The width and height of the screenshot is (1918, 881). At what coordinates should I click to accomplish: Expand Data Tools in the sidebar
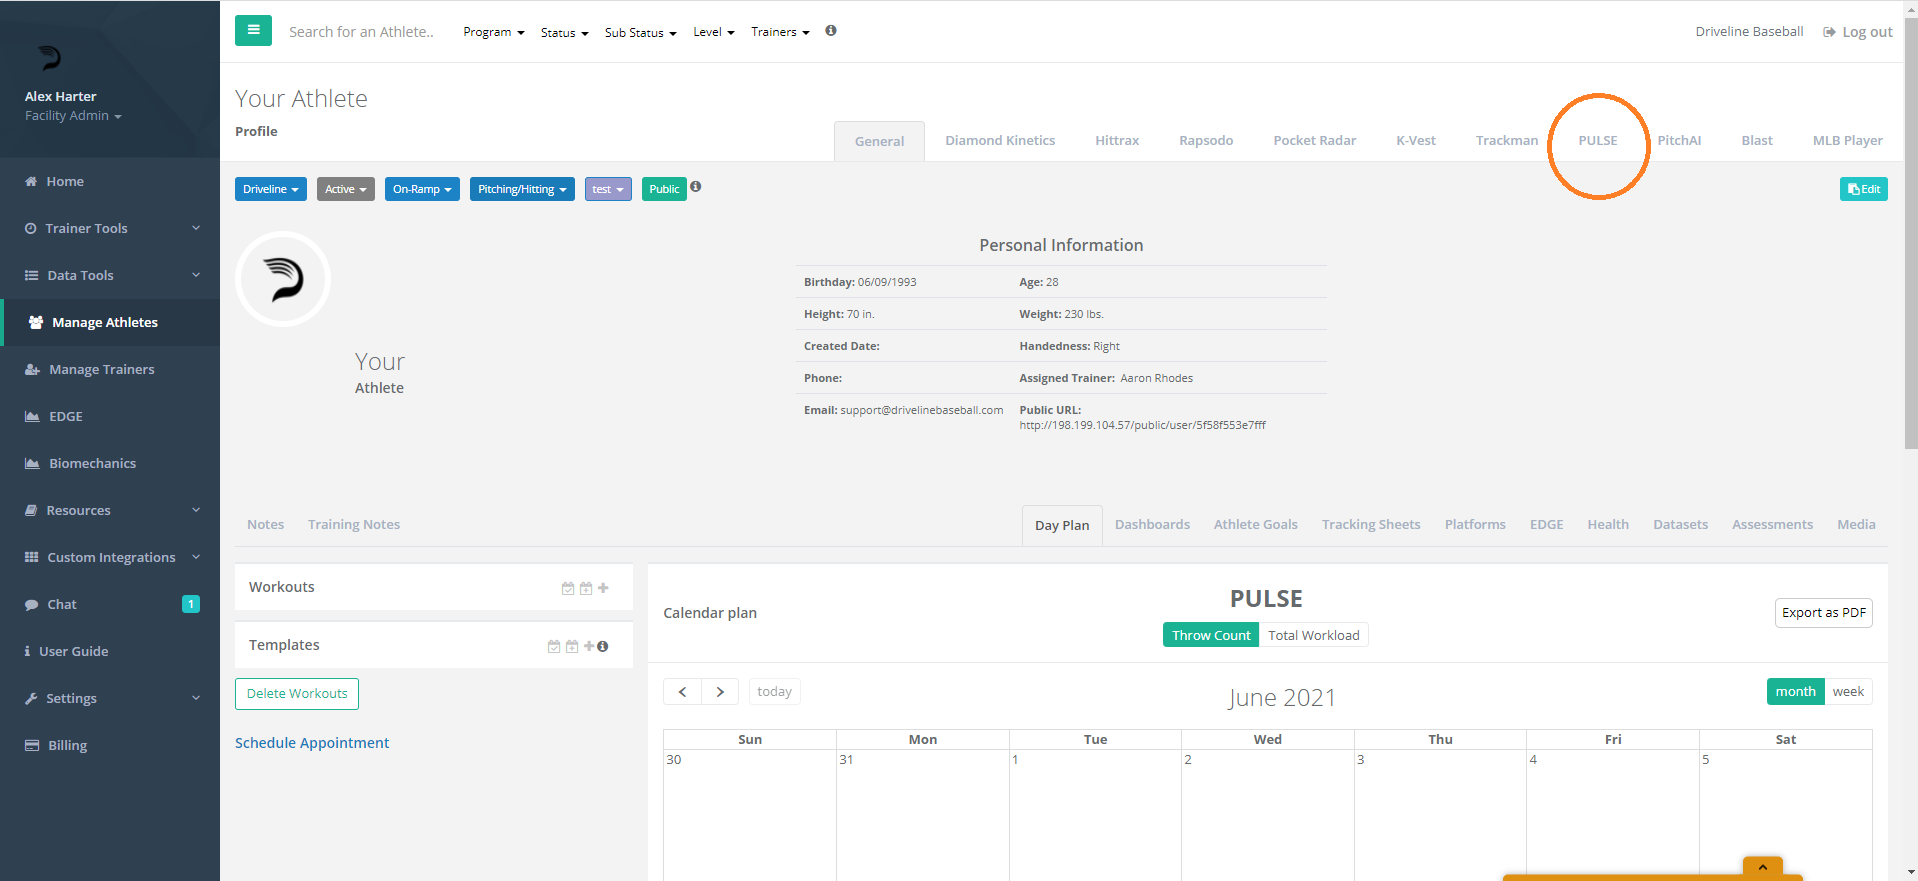tap(110, 275)
